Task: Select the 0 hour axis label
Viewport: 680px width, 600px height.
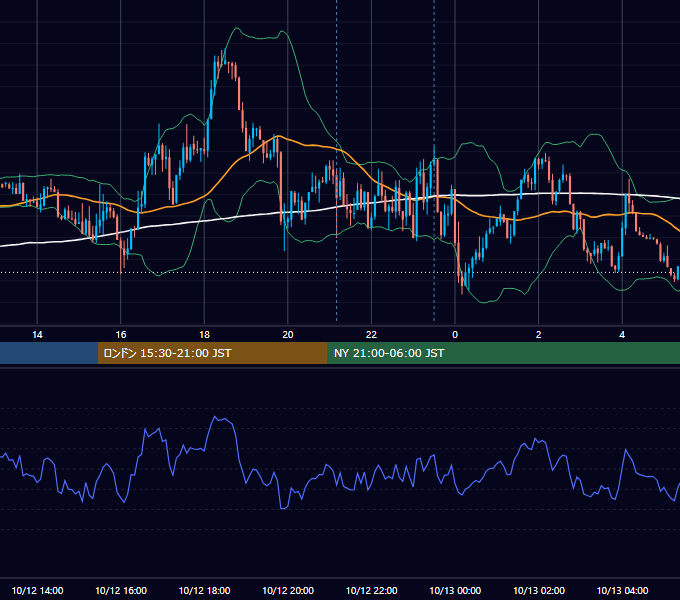Action: click(x=455, y=335)
